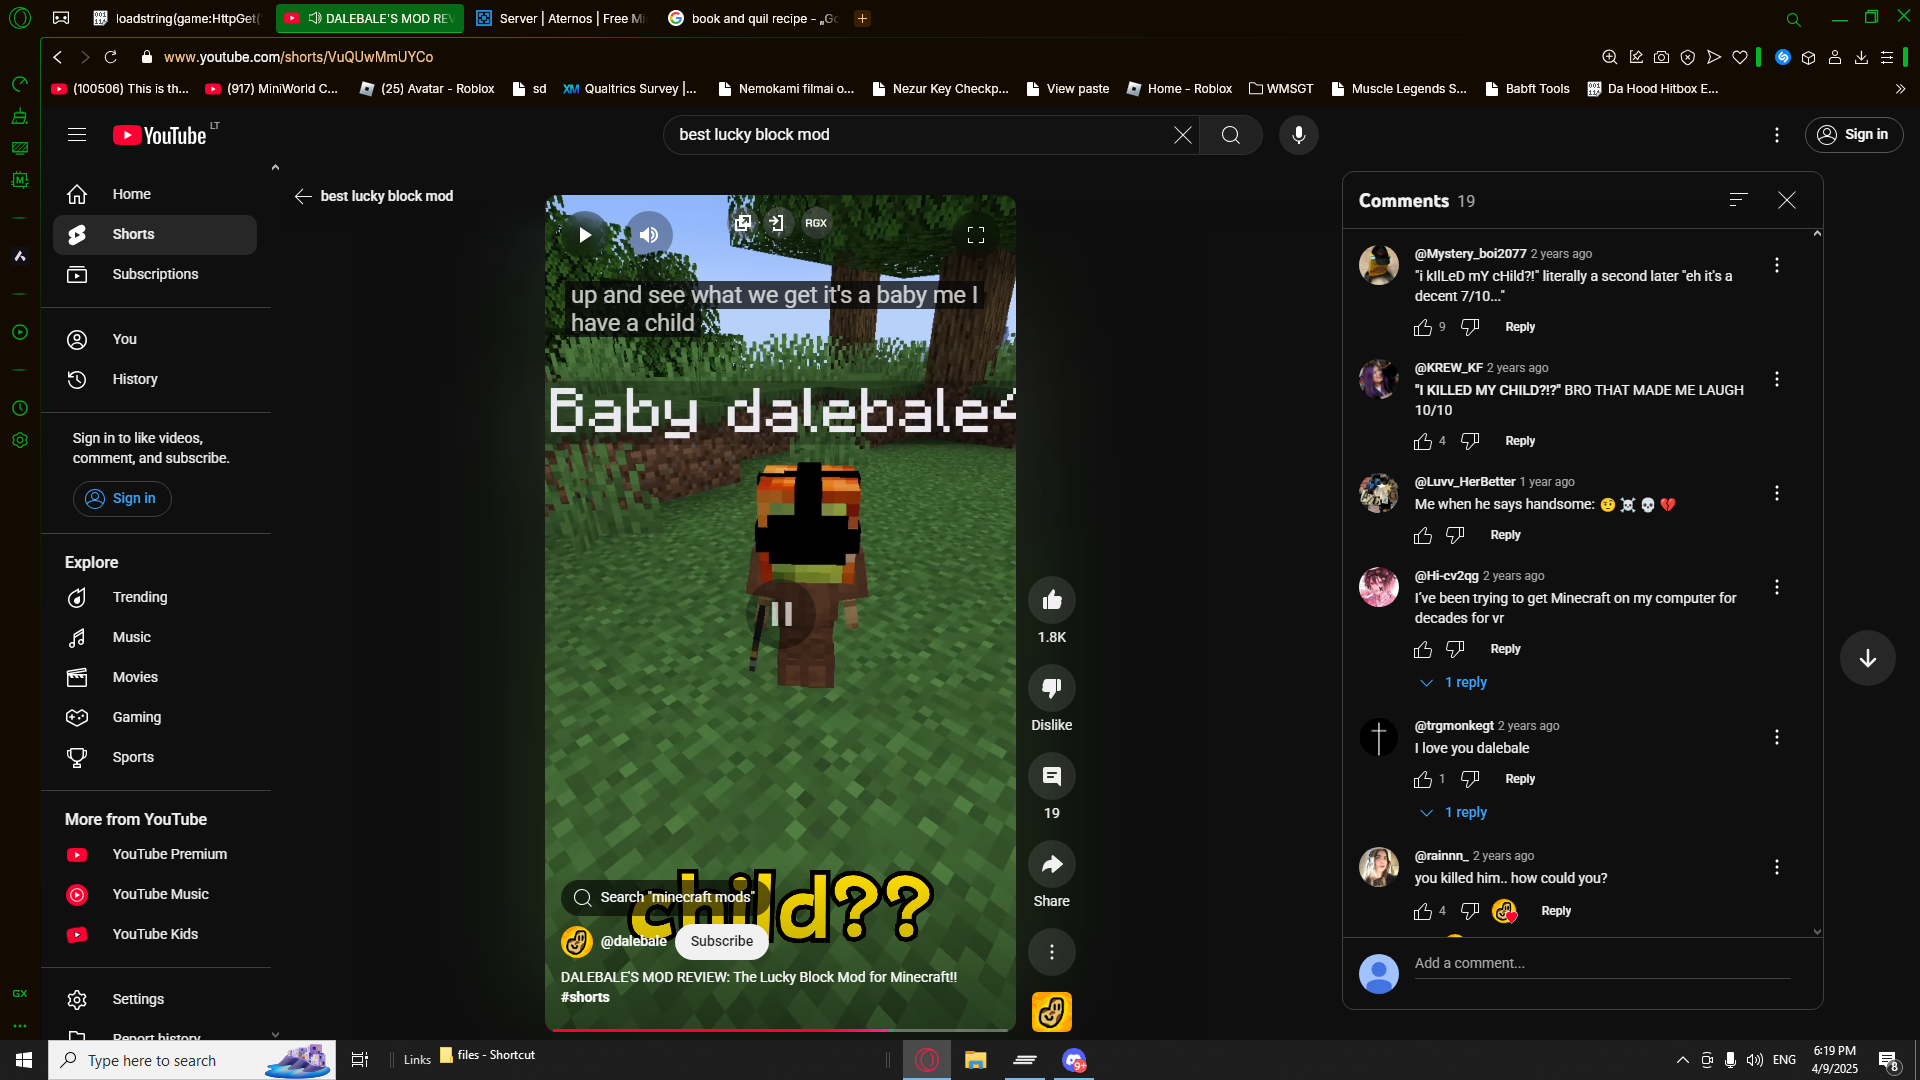
Task: Open YouTube Music link
Action: 155,894
